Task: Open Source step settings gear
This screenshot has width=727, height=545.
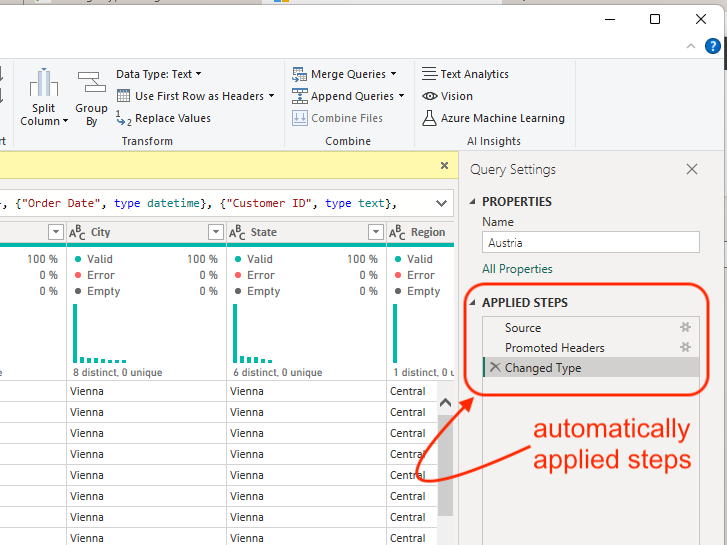Action: [x=686, y=327]
